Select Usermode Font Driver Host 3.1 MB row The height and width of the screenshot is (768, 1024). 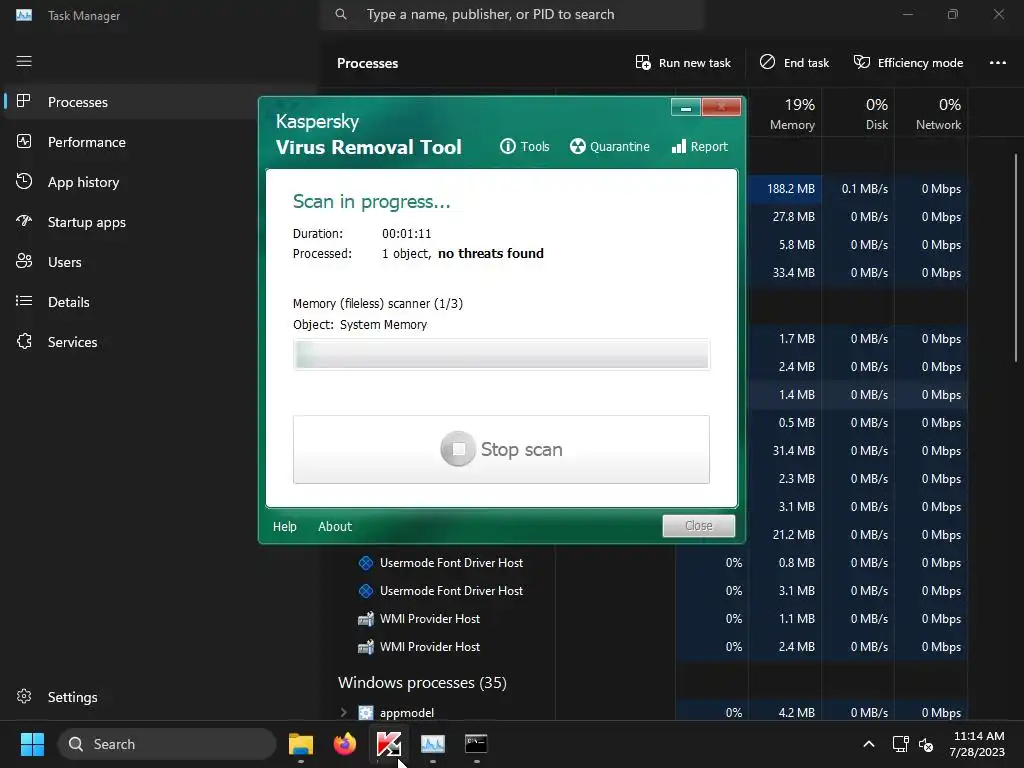(653, 591)
